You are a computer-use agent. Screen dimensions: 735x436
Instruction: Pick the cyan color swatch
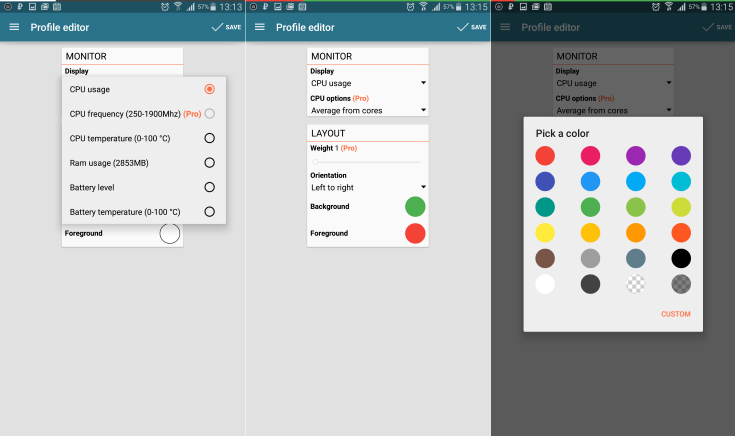tap(681, 181)
